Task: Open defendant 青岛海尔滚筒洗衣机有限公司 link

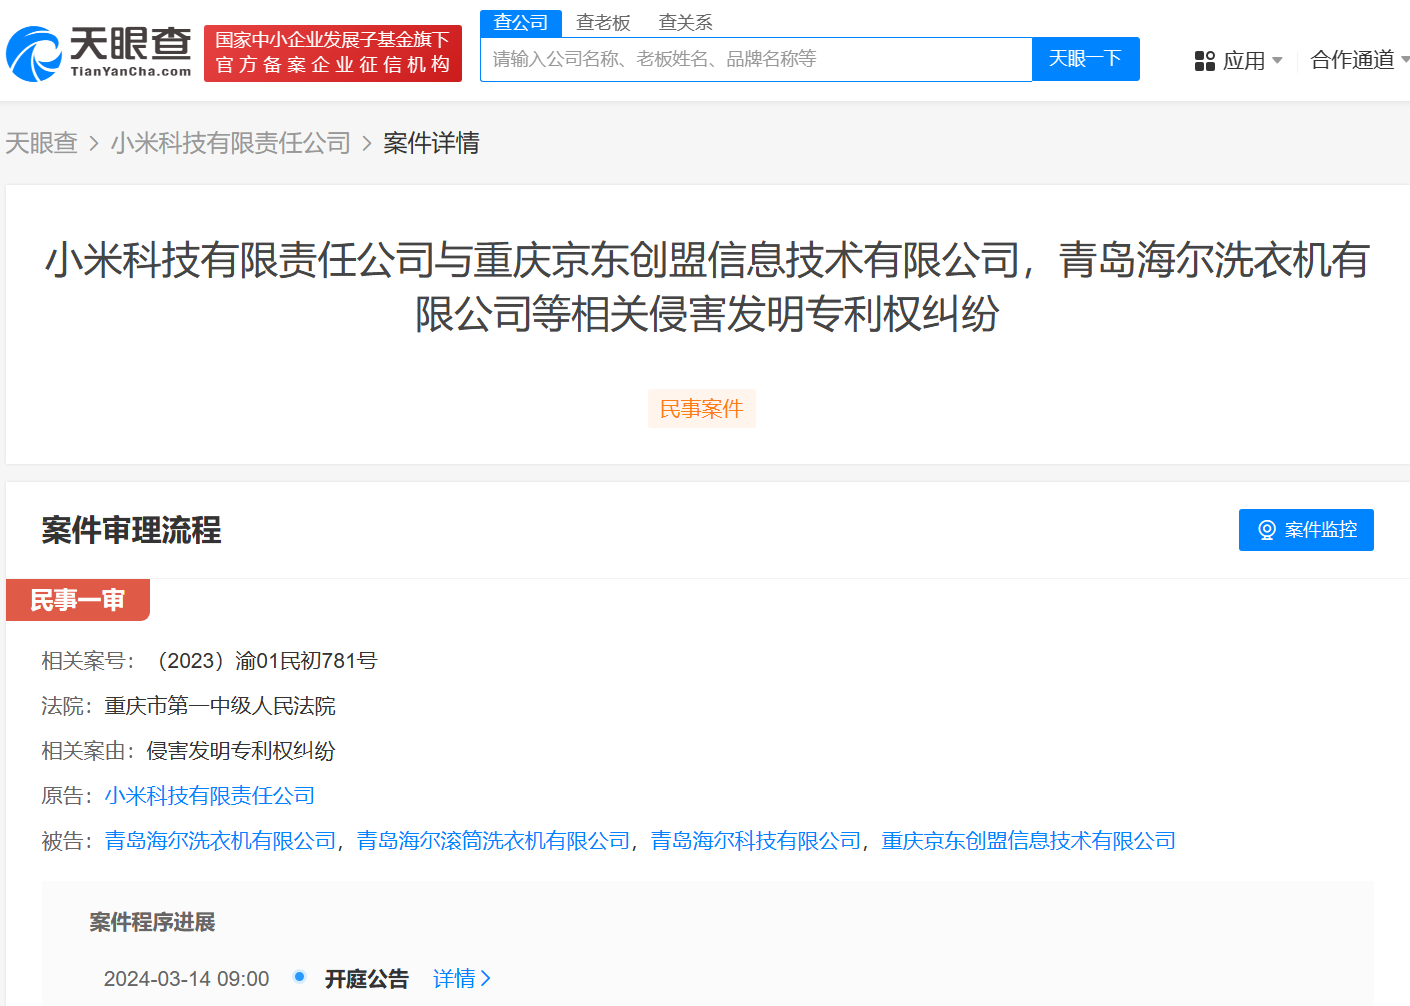Action: click(494, 841)
